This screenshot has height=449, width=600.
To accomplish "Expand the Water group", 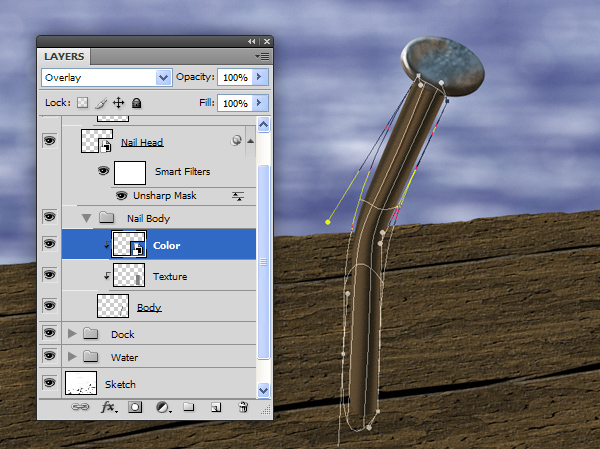I will (72, 356).
